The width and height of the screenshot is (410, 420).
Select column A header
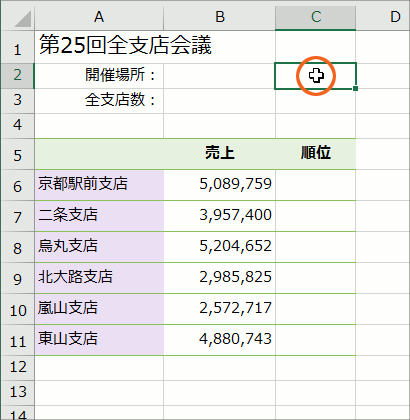[99, 16]
